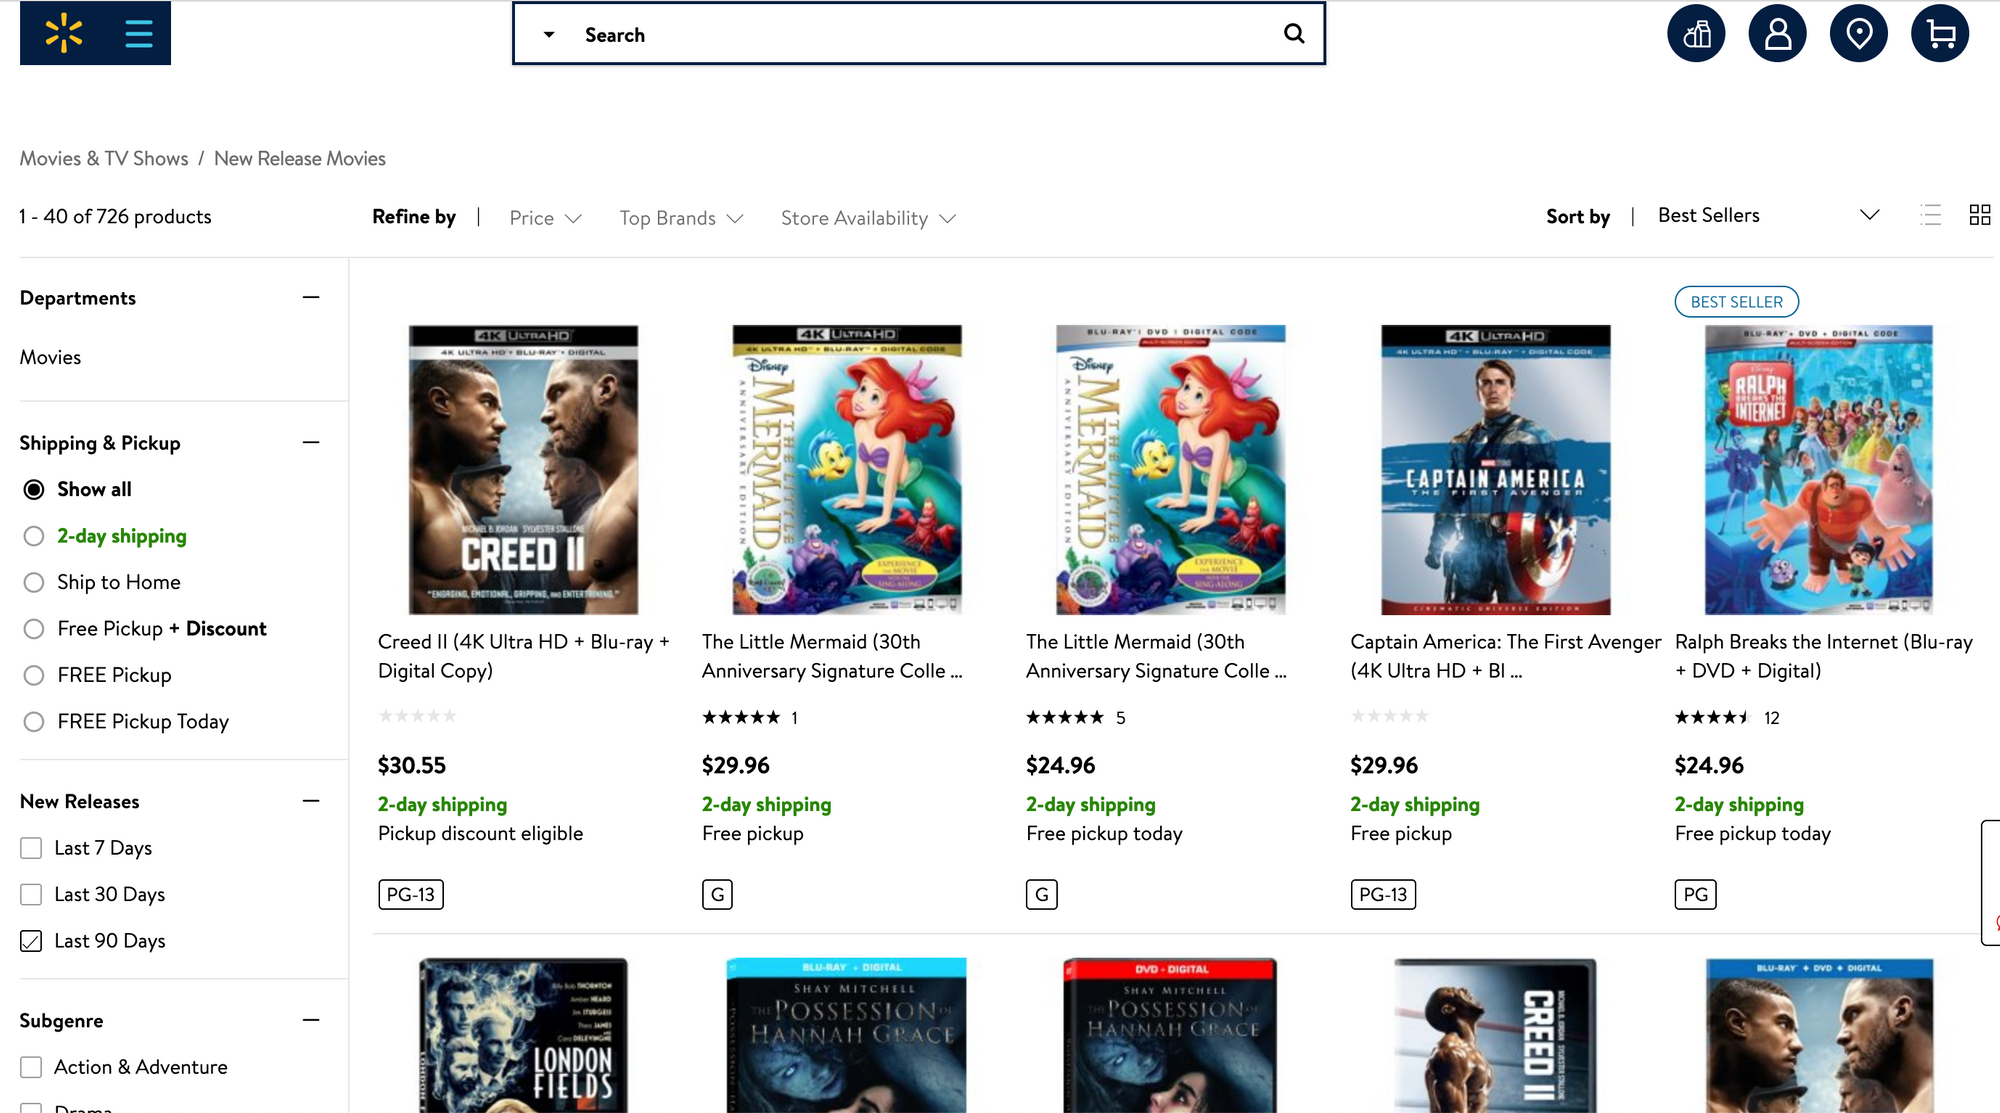
Task: Select the 2-day shipping radio button
Action: tap(34, 536)
